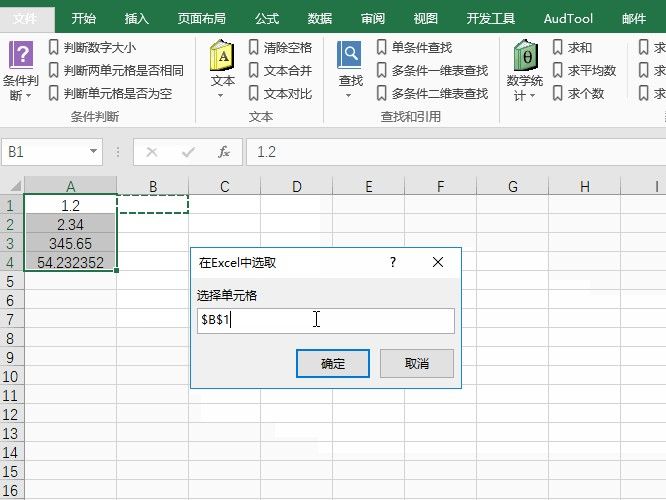Click the dialog help question mark
Screen dimensions: 666x500
[x=393, y=262]
